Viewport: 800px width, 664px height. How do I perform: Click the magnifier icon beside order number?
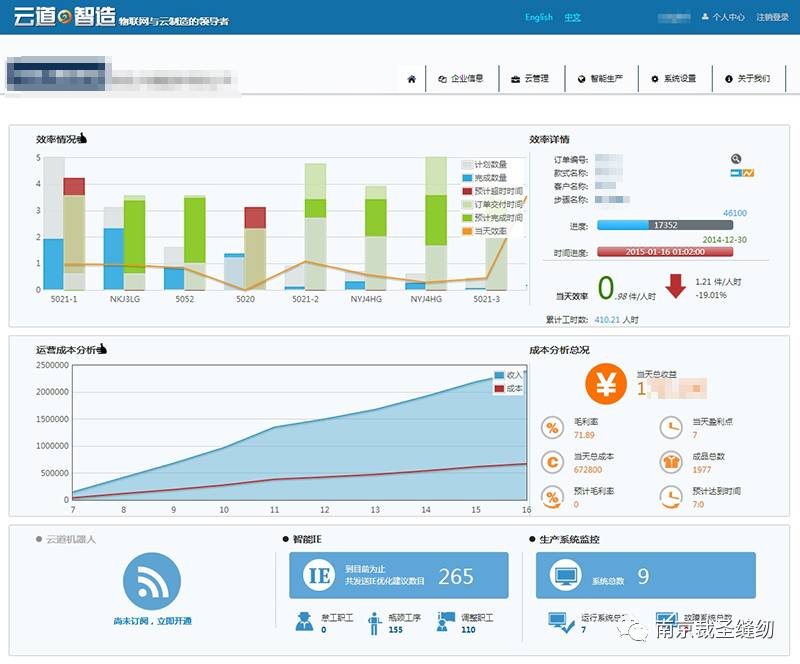tap(736, 159)
